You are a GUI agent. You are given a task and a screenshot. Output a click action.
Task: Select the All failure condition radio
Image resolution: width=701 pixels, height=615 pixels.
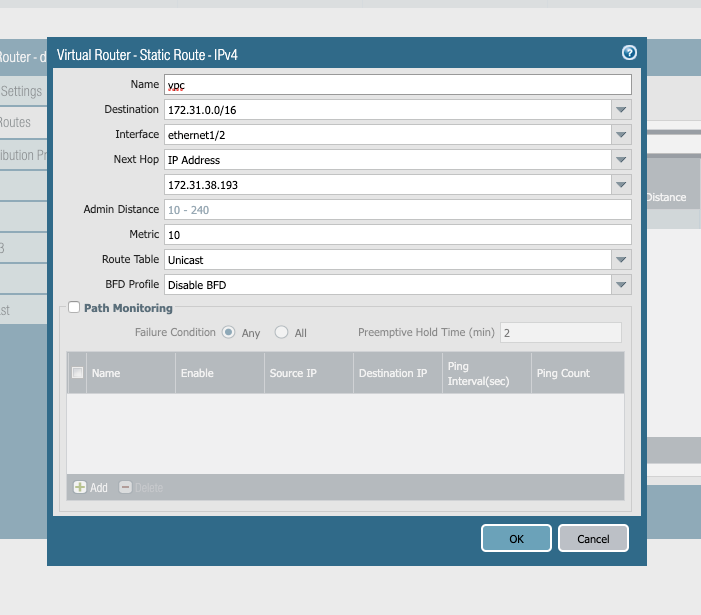click(x=282, y=332)
